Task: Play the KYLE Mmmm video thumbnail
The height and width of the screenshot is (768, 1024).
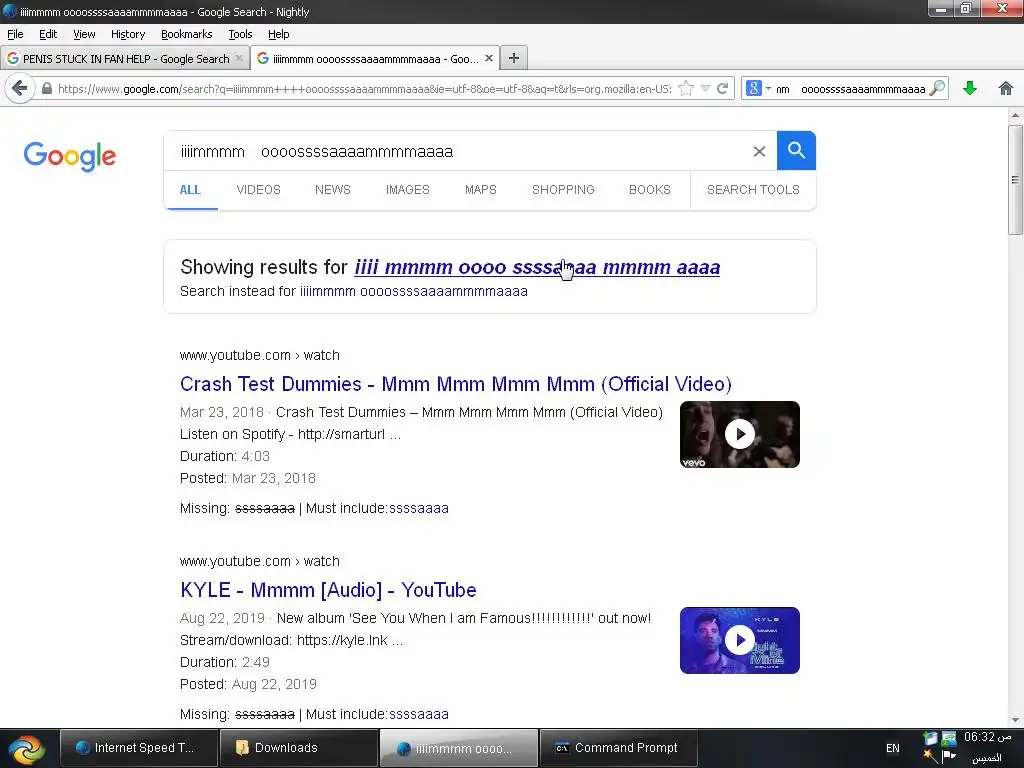Action: [x=739, y=640]
